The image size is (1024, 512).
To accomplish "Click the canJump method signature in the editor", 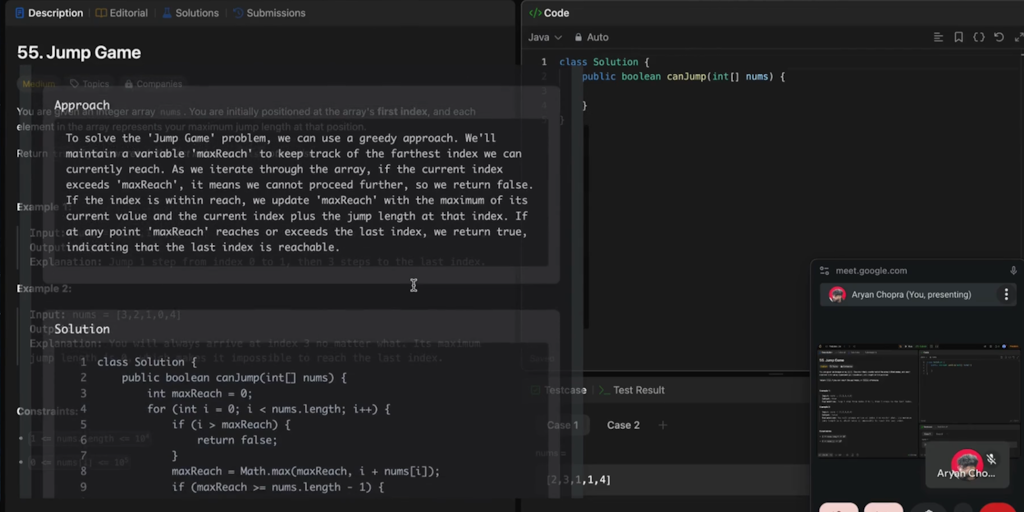I will pos(683,76).
